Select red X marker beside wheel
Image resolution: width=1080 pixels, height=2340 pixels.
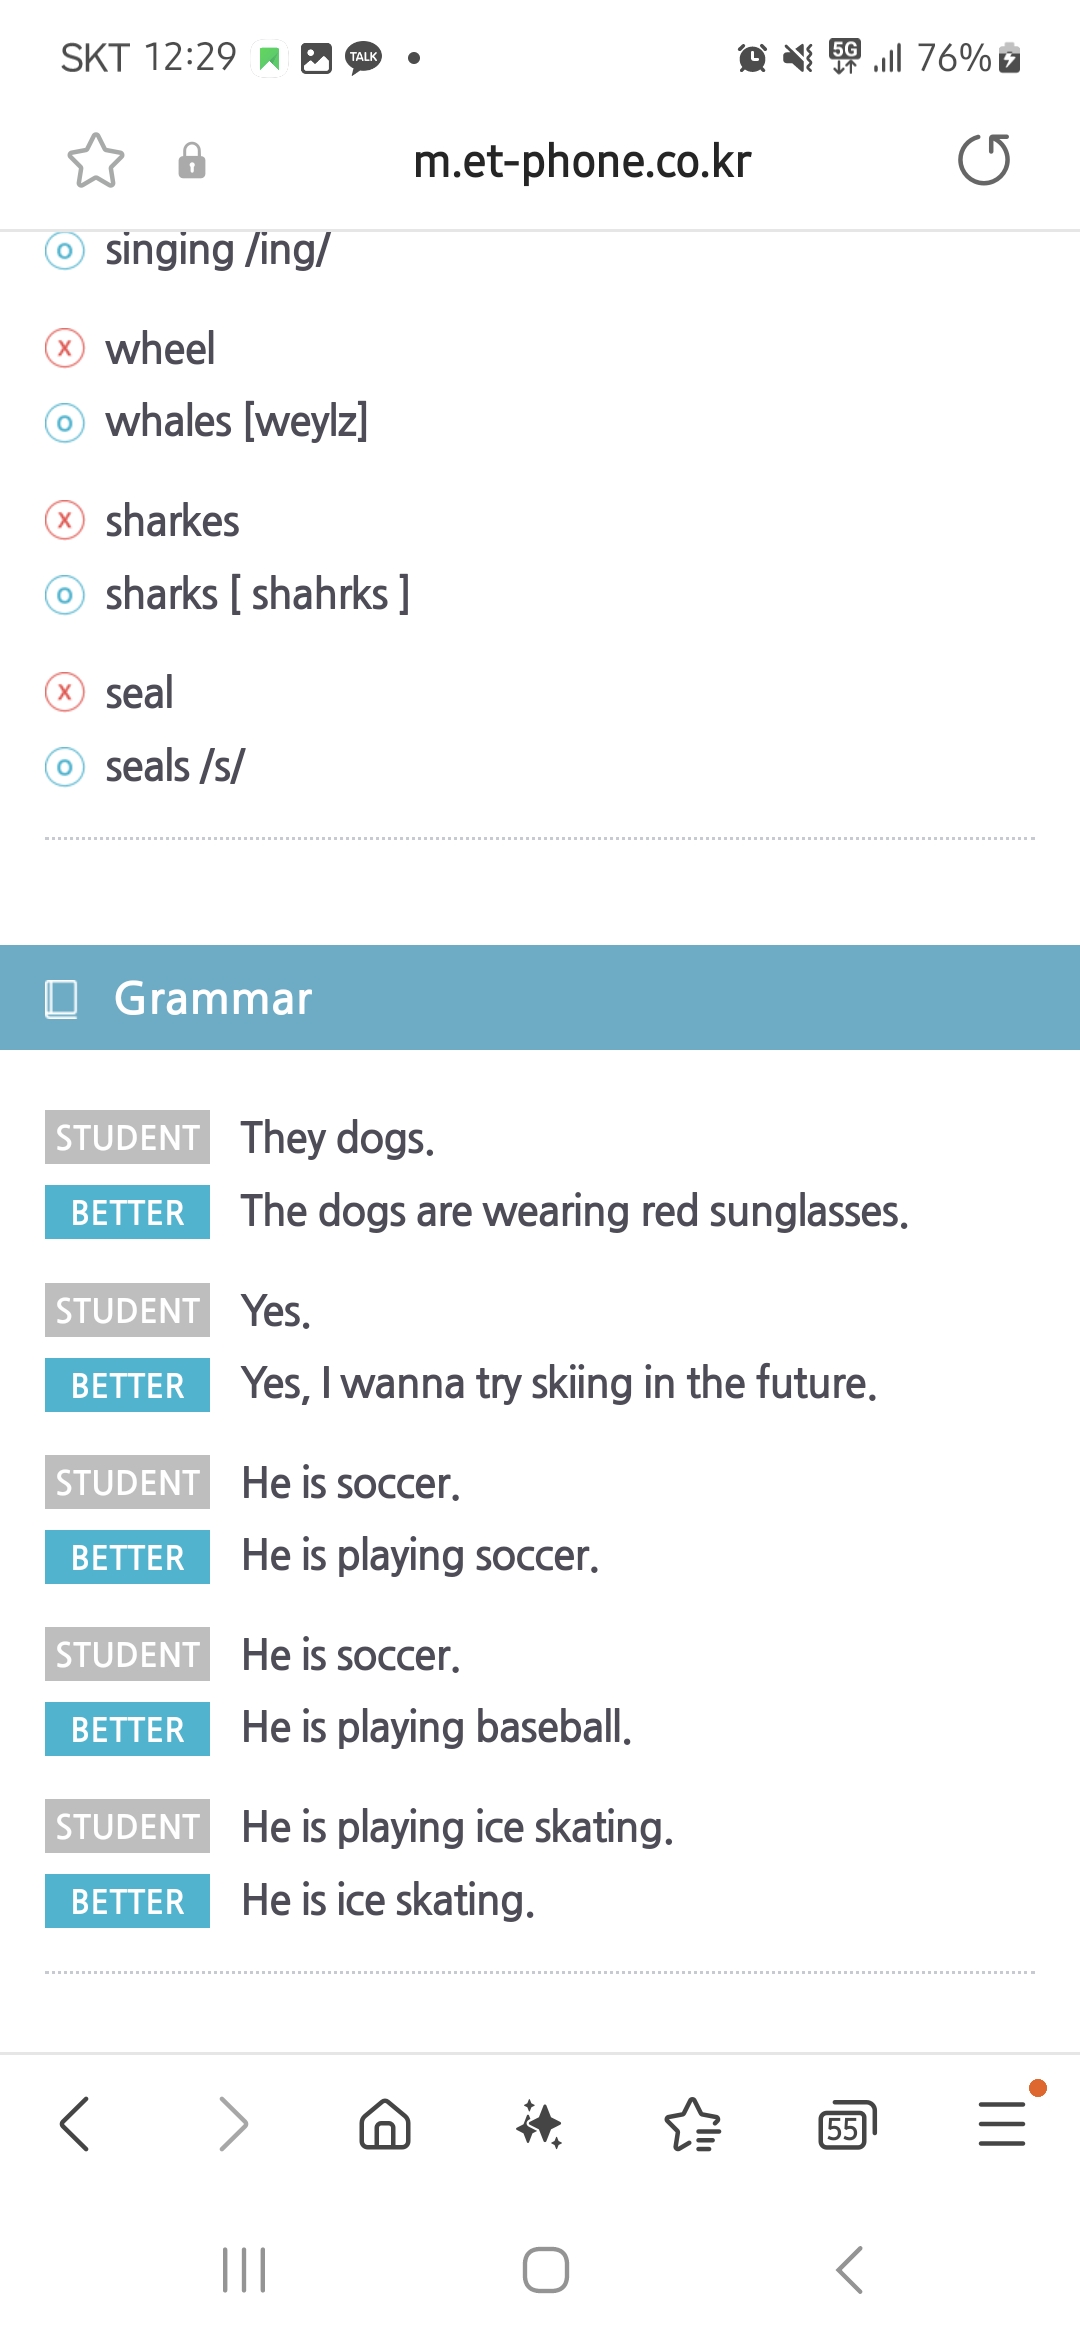click(x=65, y=348)
